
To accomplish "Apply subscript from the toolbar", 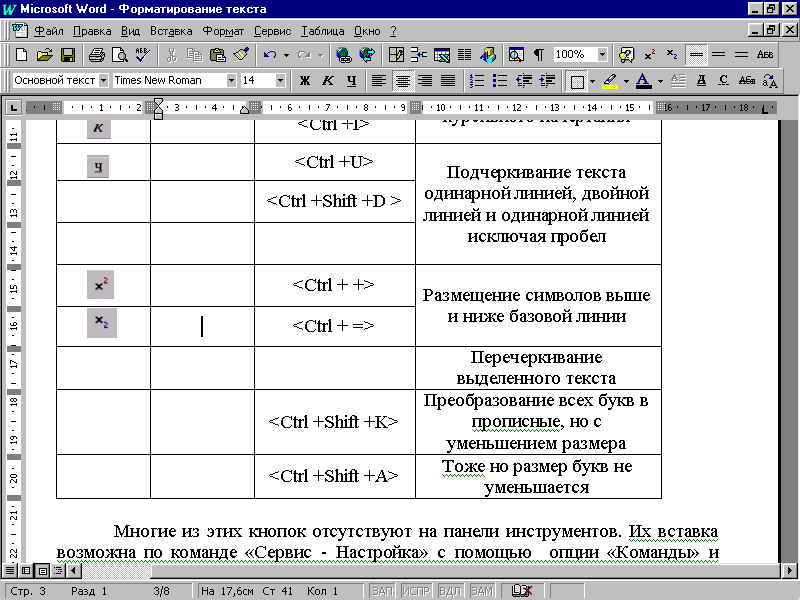I will point(672,54).
